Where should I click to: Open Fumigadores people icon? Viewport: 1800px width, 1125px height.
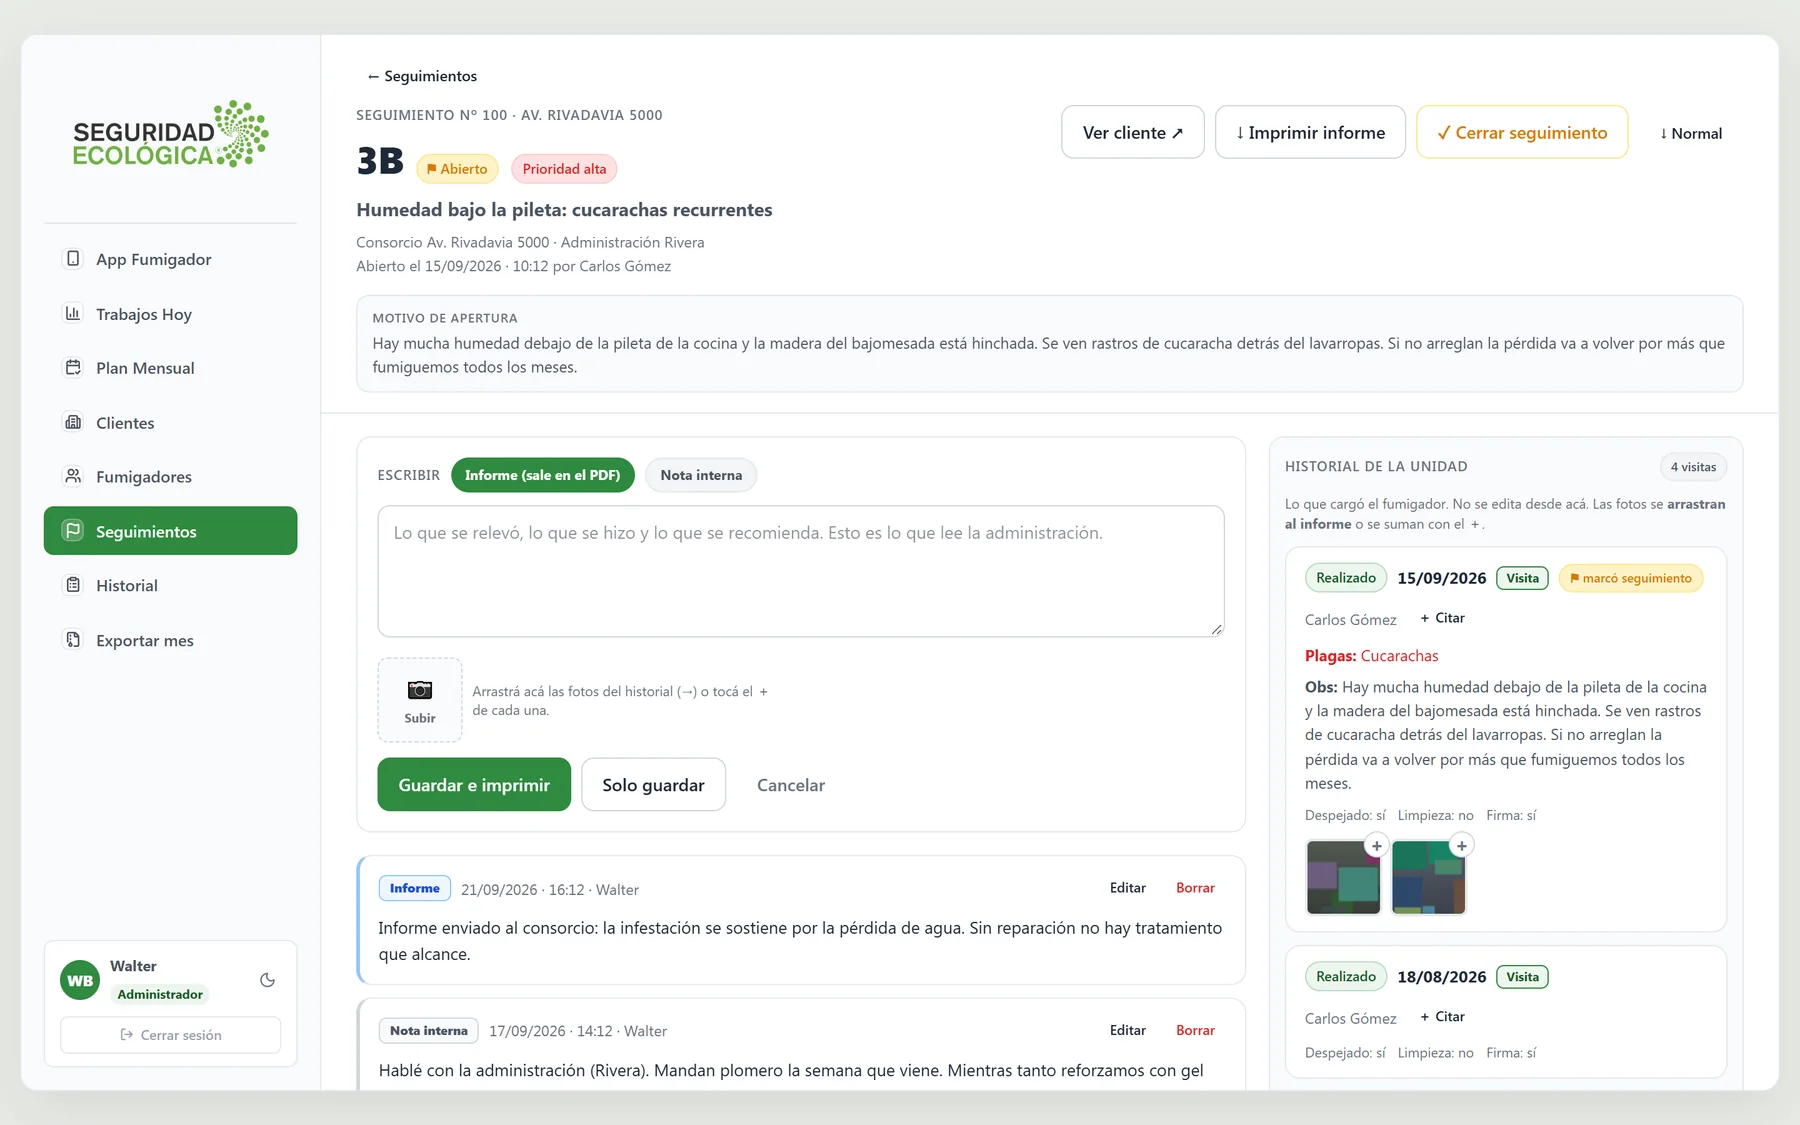[x=73, y=476]
